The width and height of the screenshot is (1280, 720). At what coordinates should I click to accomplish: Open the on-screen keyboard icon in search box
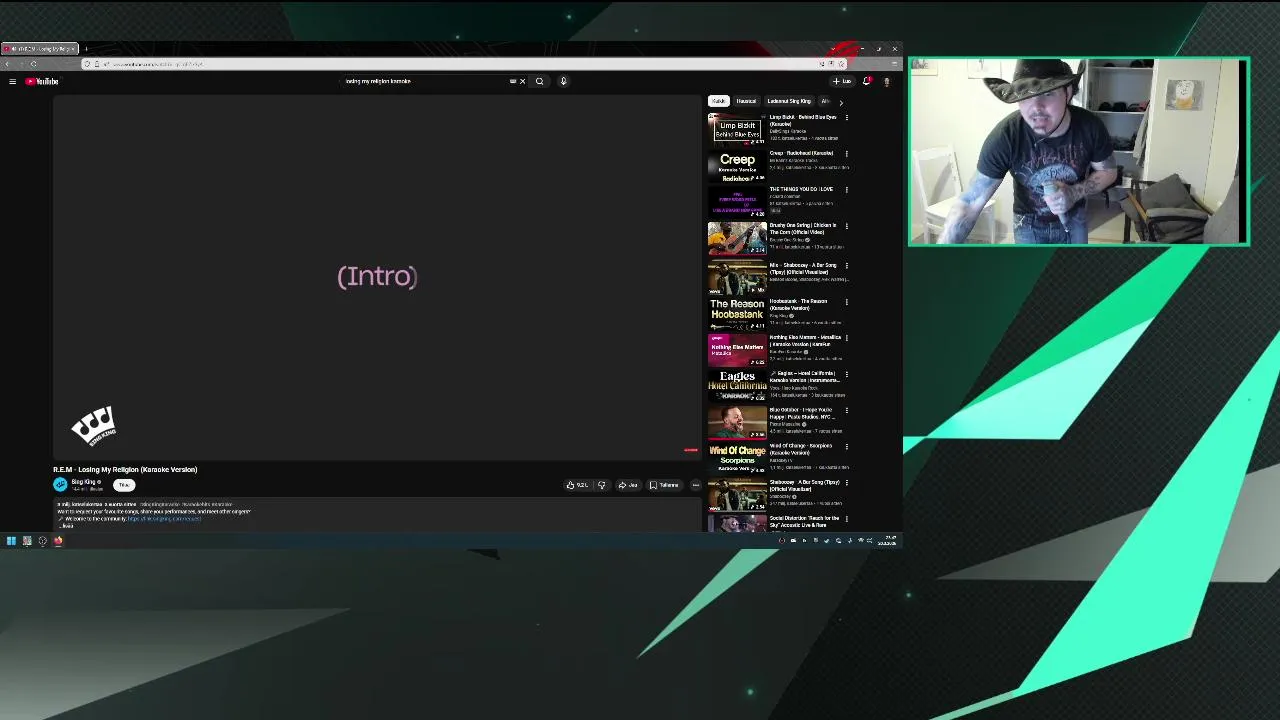pos(513,81)
